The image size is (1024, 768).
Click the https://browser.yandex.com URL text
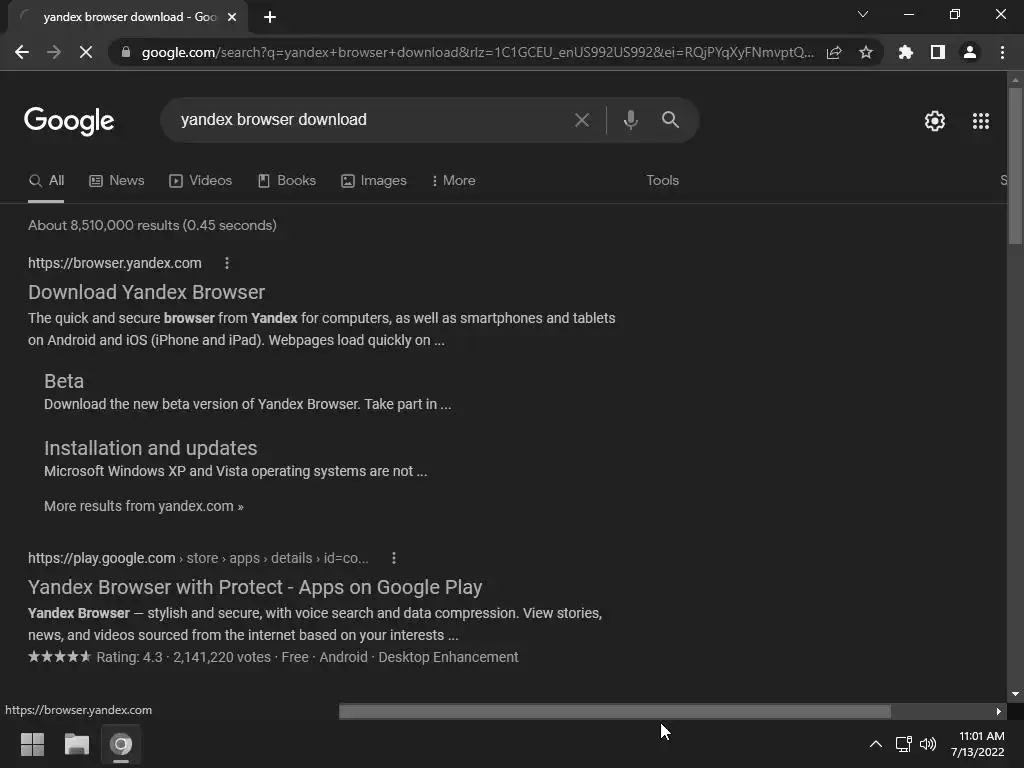click(114, 263)
